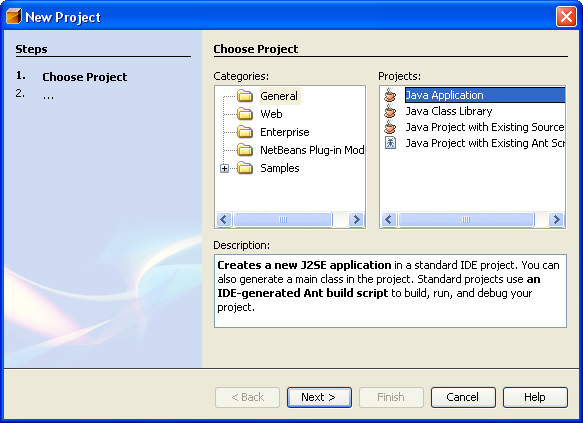Expand the Samples category node
583x423 pixels.
click(224, 168)
